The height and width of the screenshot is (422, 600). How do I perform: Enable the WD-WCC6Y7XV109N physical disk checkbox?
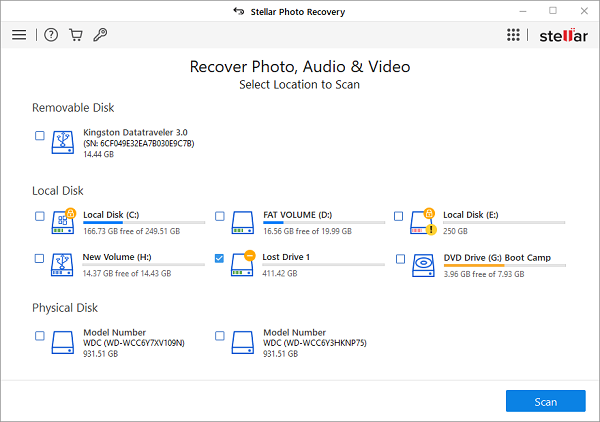coord(39,336)
